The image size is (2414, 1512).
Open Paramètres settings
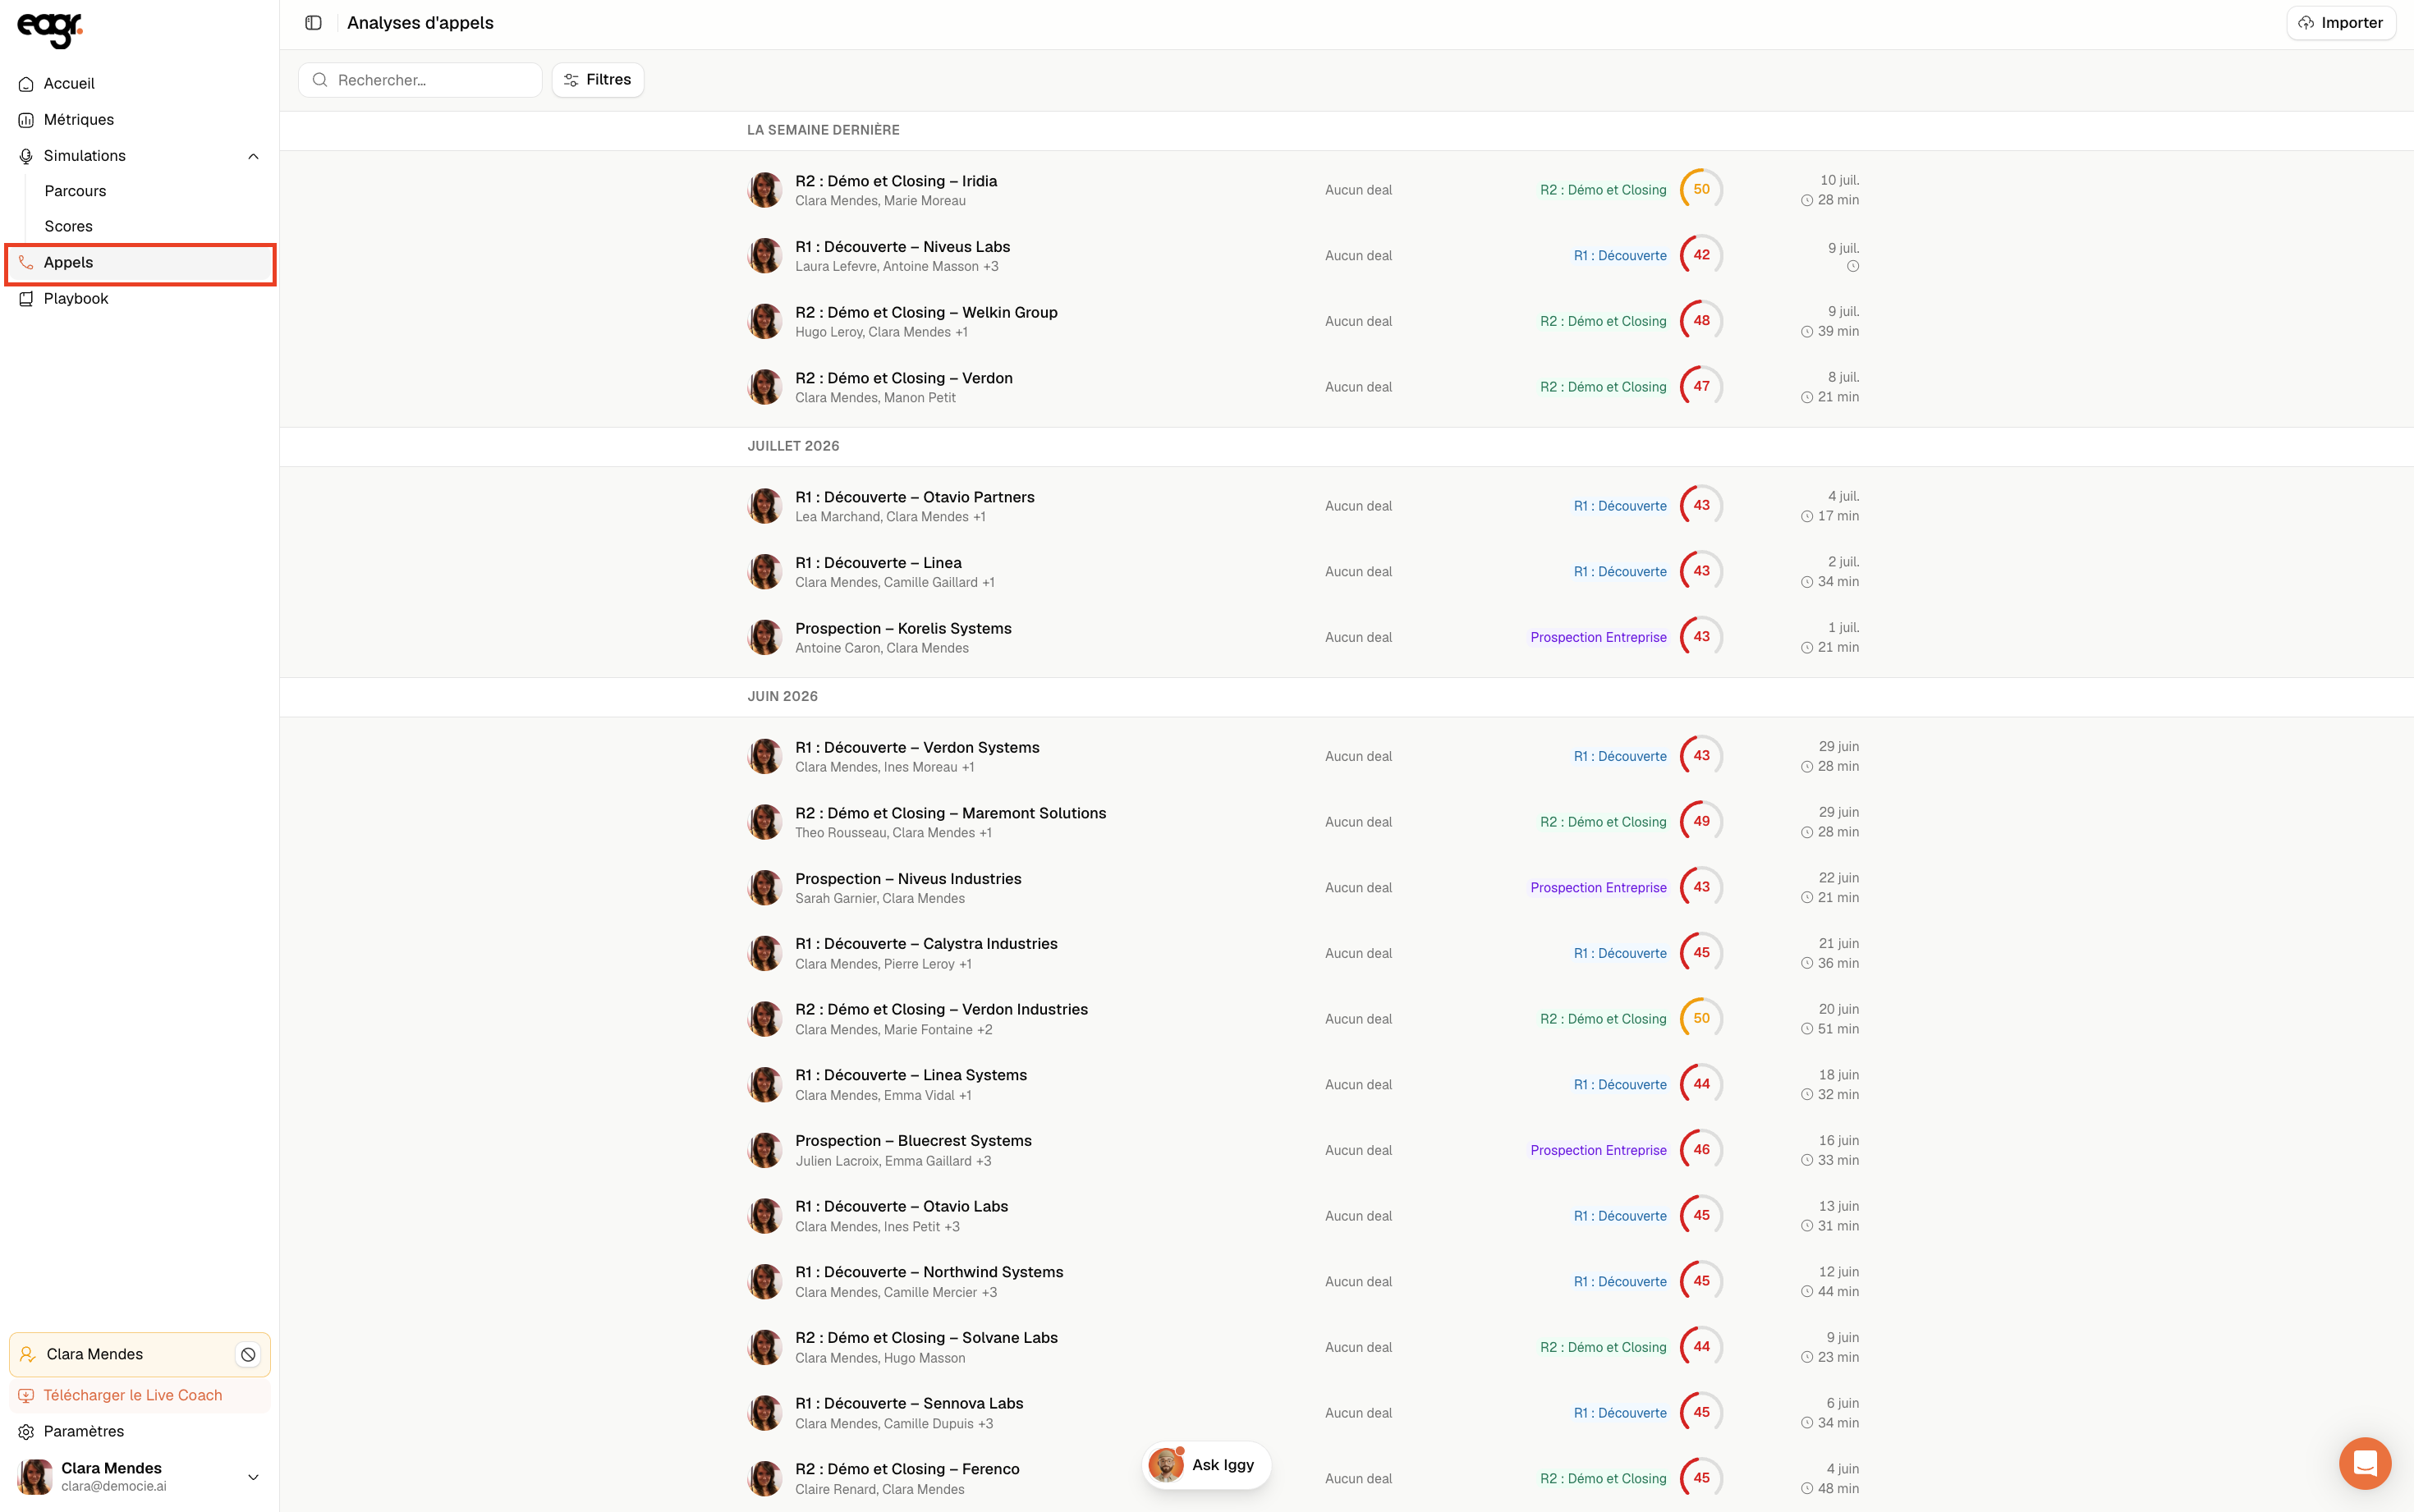click(140, 1432)
